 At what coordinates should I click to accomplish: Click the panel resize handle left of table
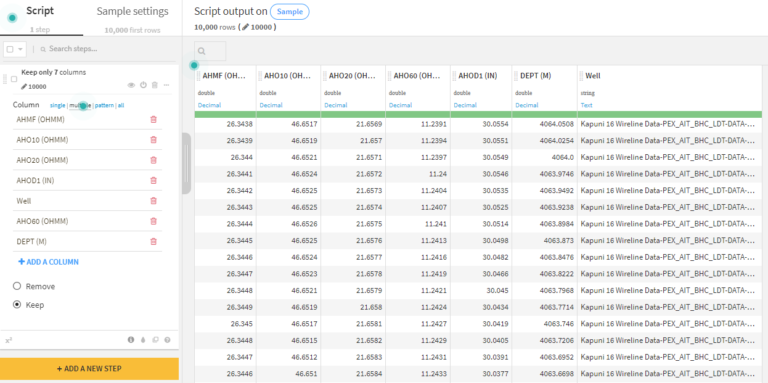point(186,164)
